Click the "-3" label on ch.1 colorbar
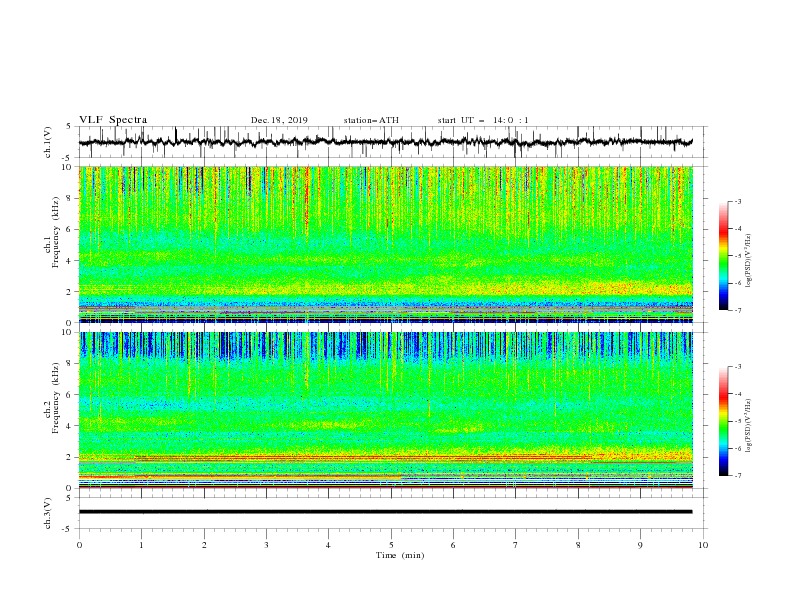Viewport: 792px width, 612px height. (x=738, y=201)
